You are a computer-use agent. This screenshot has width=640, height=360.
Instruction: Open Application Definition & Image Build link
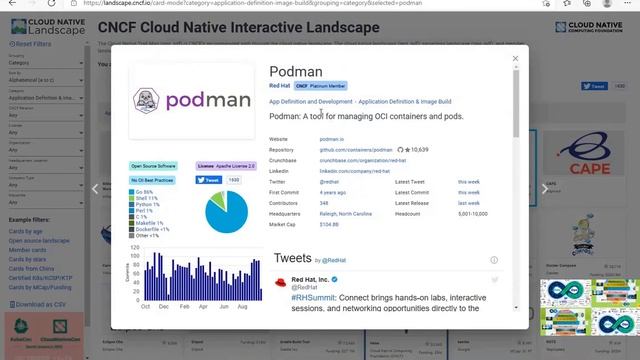[405, 102]
